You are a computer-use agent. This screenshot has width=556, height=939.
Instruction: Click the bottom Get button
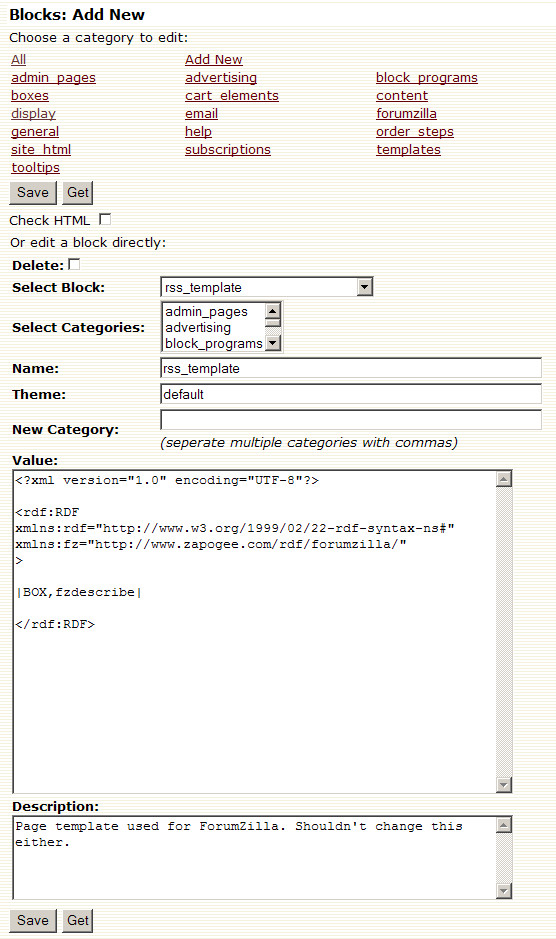tap(78, 920)
